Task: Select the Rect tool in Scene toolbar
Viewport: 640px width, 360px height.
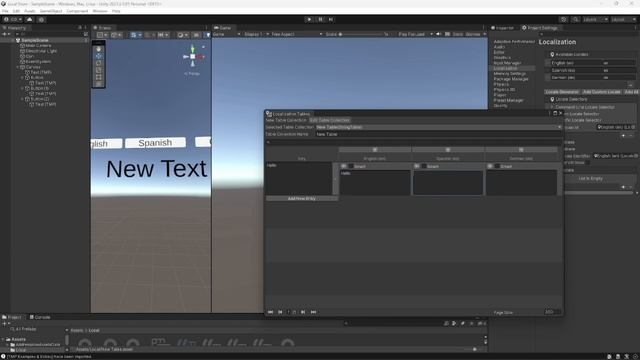Action: click(x=98, y=77)
